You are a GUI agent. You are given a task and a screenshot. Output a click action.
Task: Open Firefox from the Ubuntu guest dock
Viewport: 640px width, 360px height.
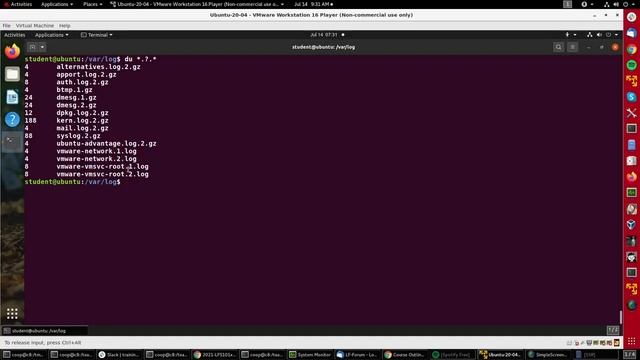[x=12, y=51]
